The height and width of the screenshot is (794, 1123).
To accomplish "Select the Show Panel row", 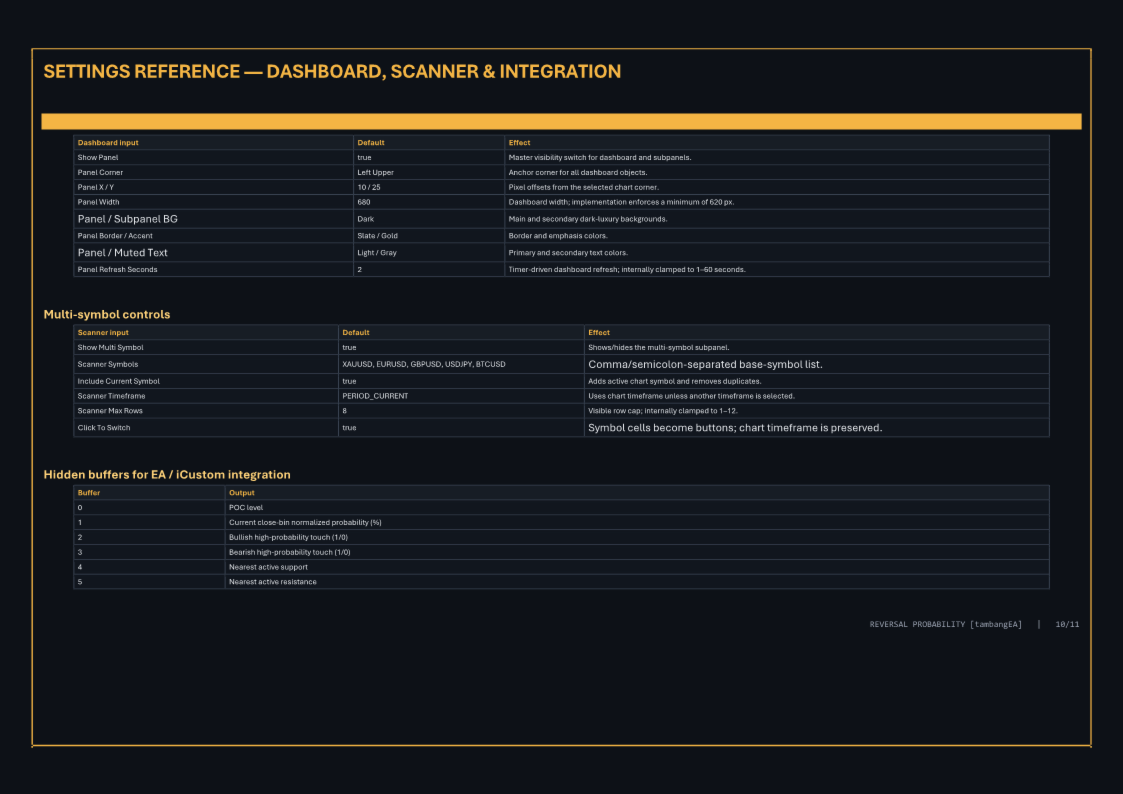I will coord(562,158).
